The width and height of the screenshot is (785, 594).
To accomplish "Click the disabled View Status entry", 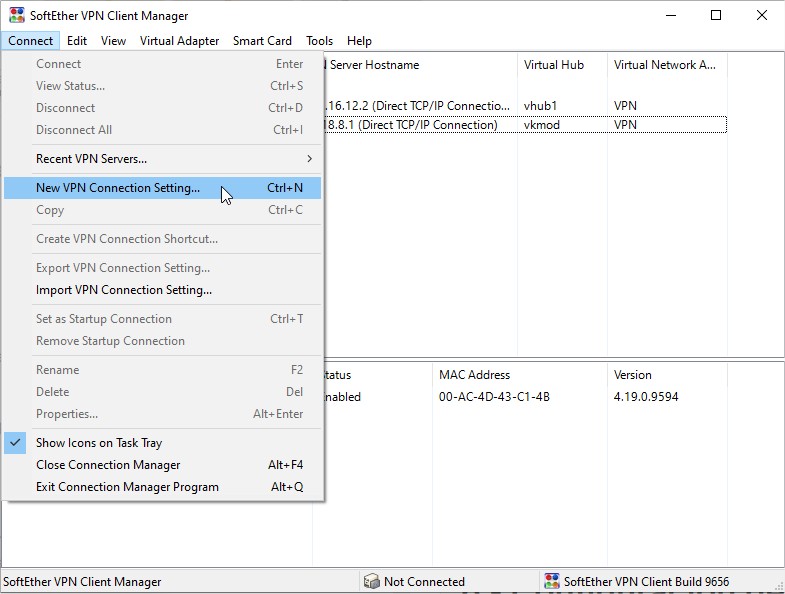I will click(163, 86).
